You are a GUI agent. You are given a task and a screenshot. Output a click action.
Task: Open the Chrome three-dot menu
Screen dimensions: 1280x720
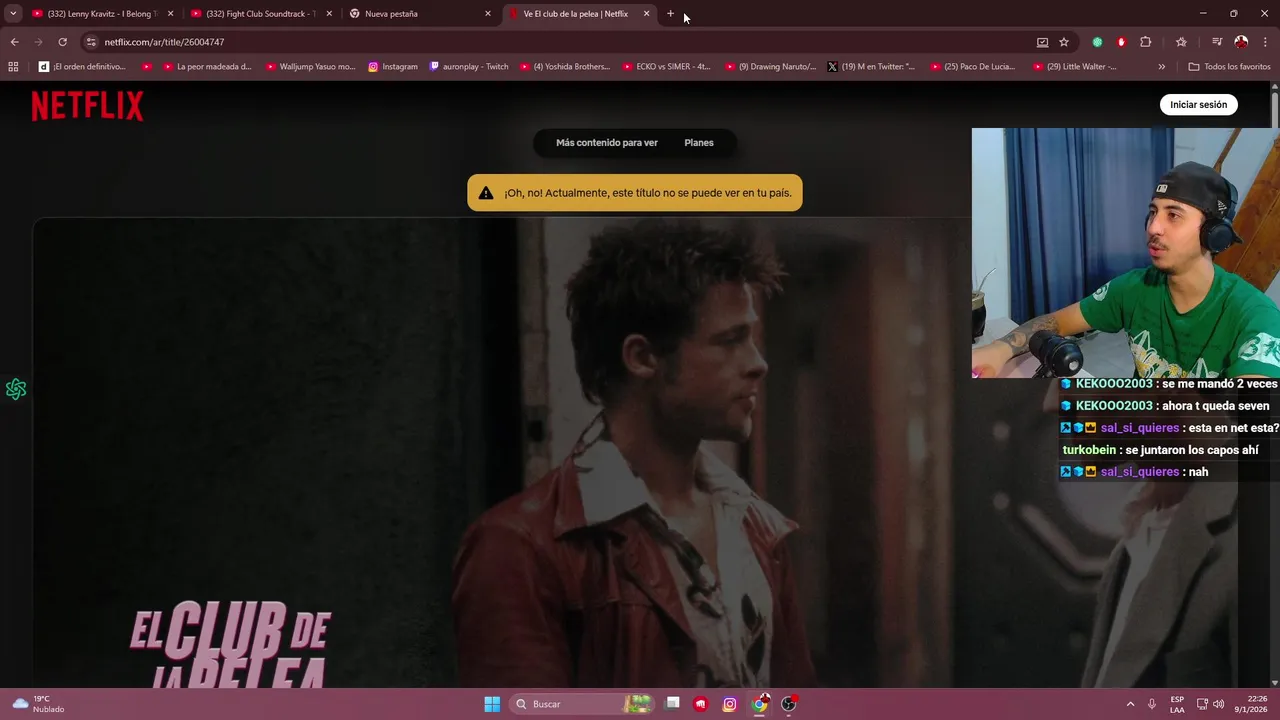point(1266,42)
